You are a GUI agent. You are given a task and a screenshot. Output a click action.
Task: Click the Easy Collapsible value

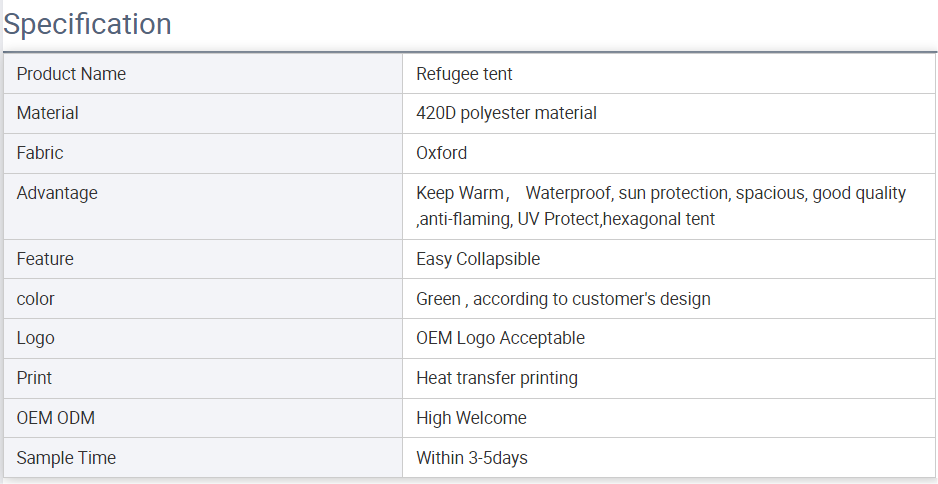pyautogui.click(x=478, y=259)
